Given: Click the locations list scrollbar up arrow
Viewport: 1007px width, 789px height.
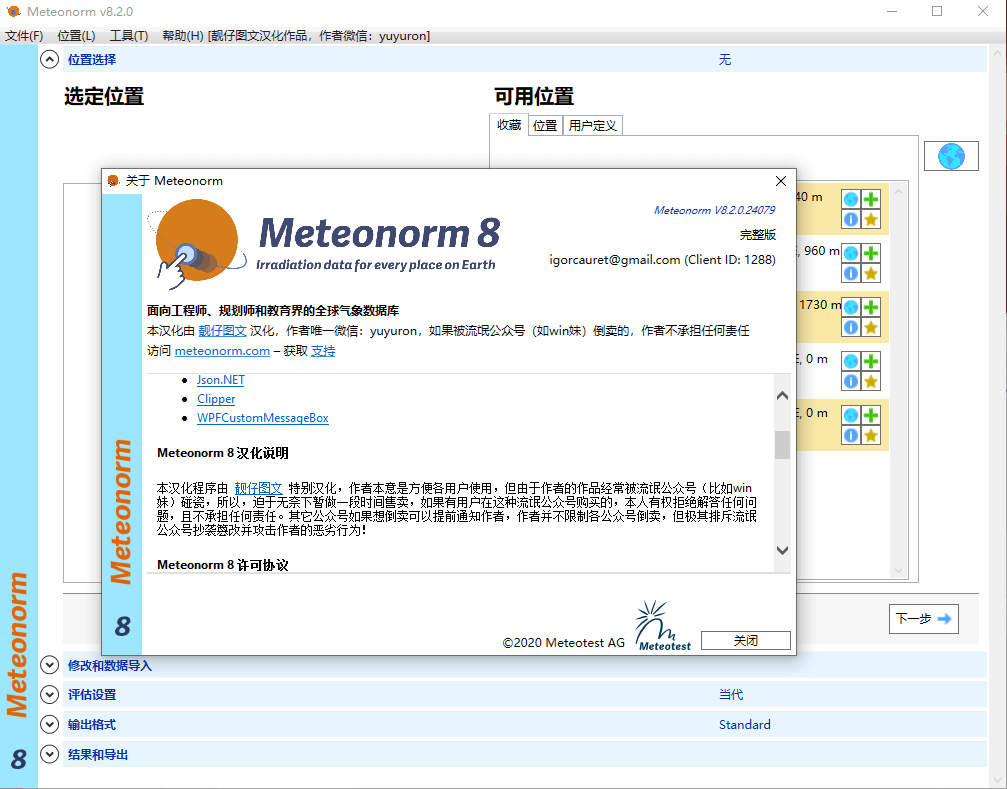Looking at the screenshot, I should click(x=898, y=191).
